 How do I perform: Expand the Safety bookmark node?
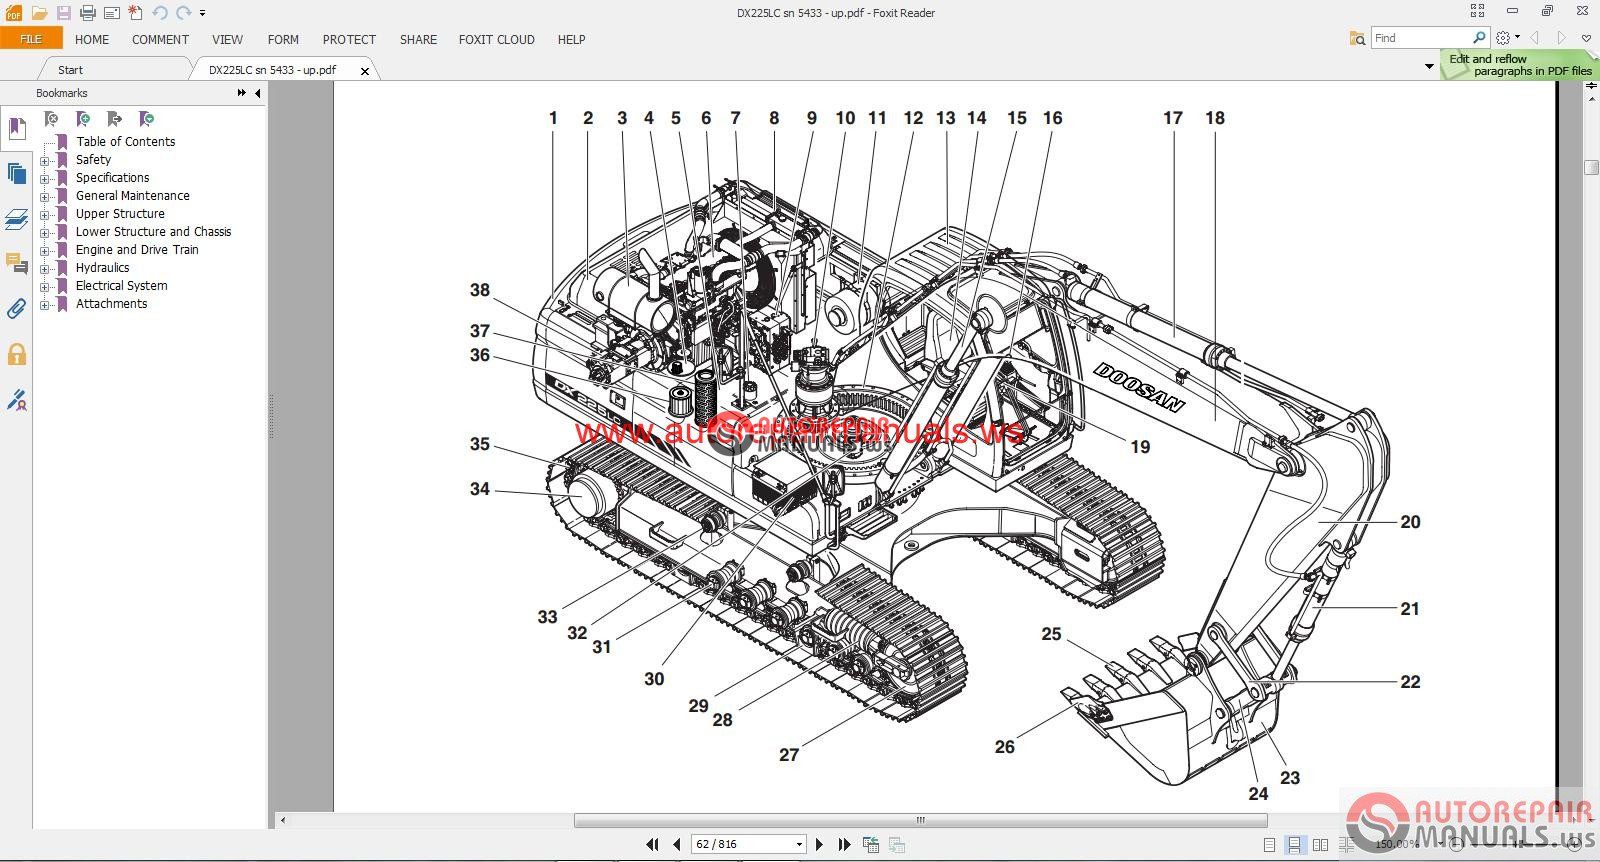click(44, 161)
